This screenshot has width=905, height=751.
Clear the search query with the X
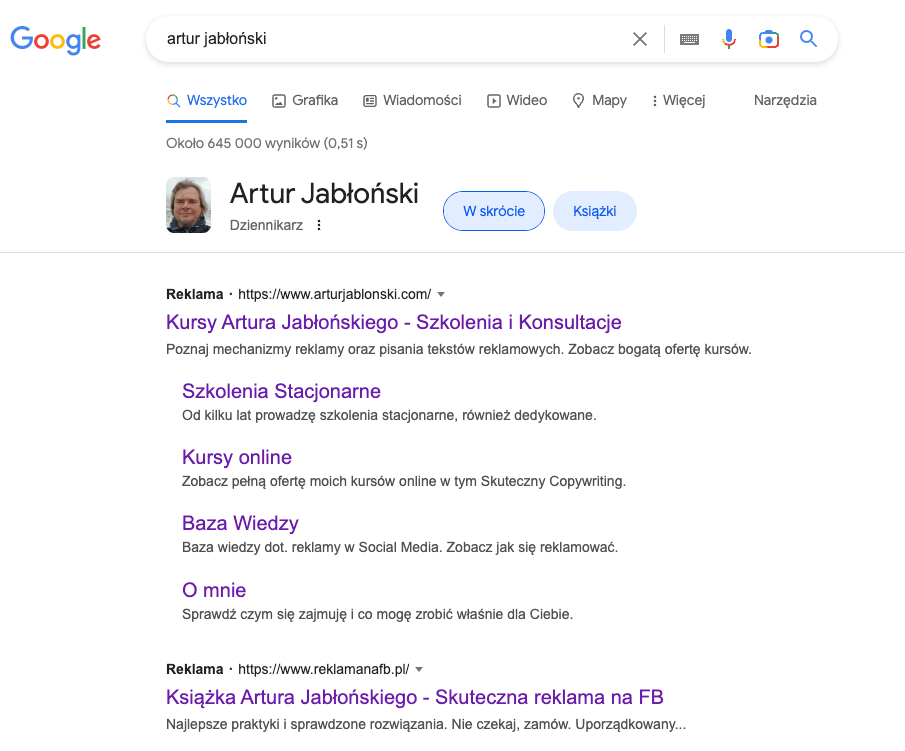click(x=640, y=39)
